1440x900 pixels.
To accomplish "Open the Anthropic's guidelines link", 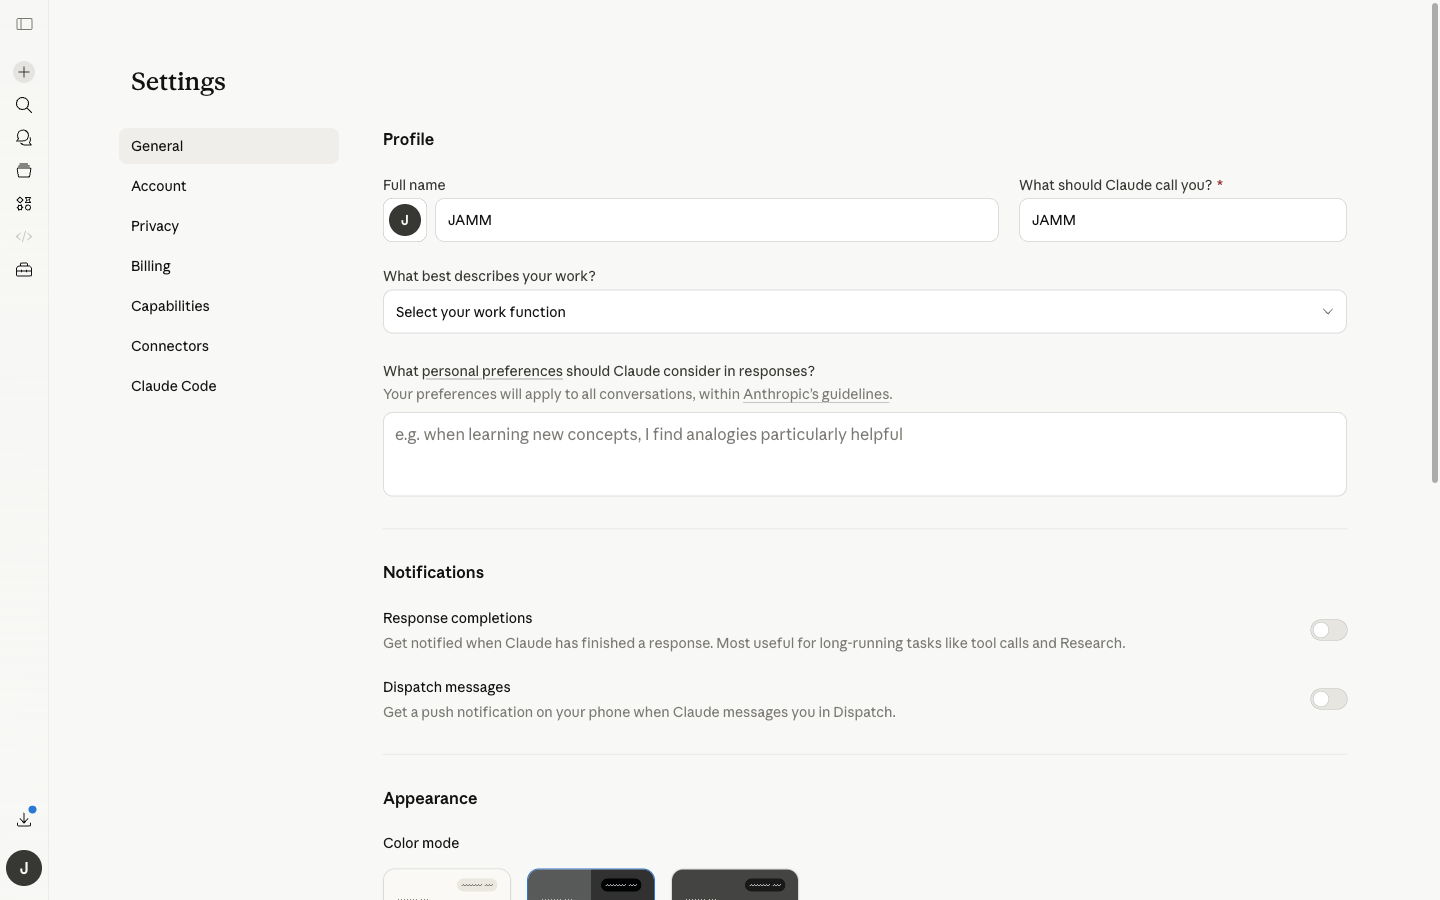I will [x=816, y=394].
